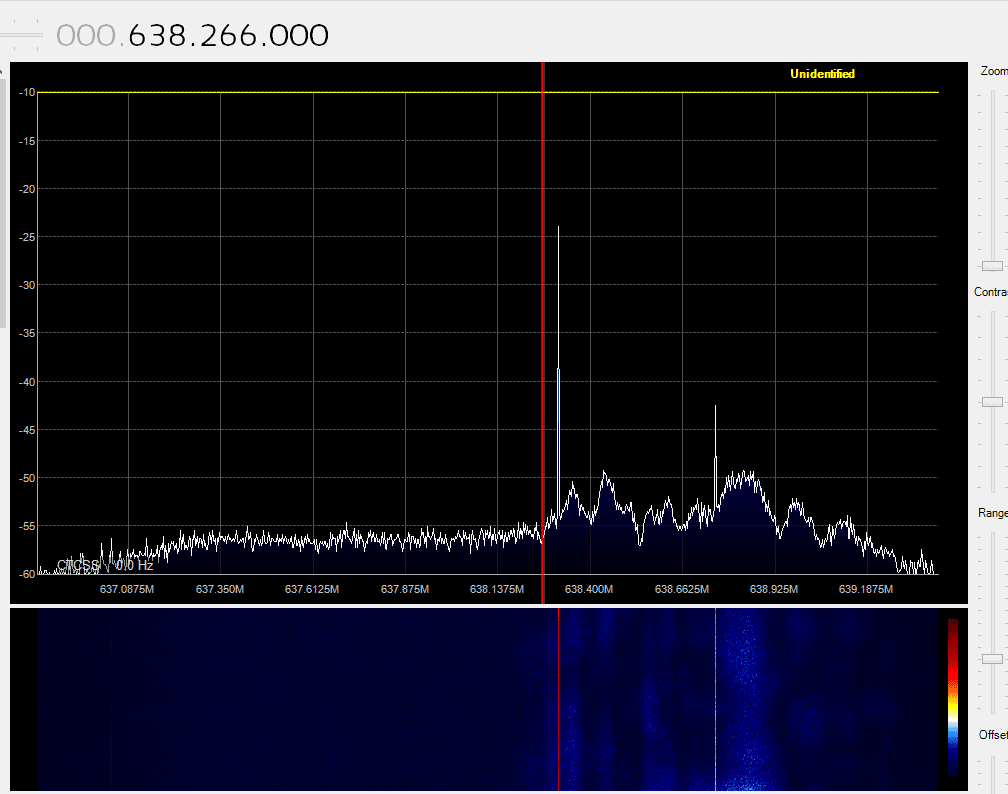The height and width of the screenshot is (794, 1008).
Task: Select the red tuning line in spectrum
Action: (x=542, y=300)
